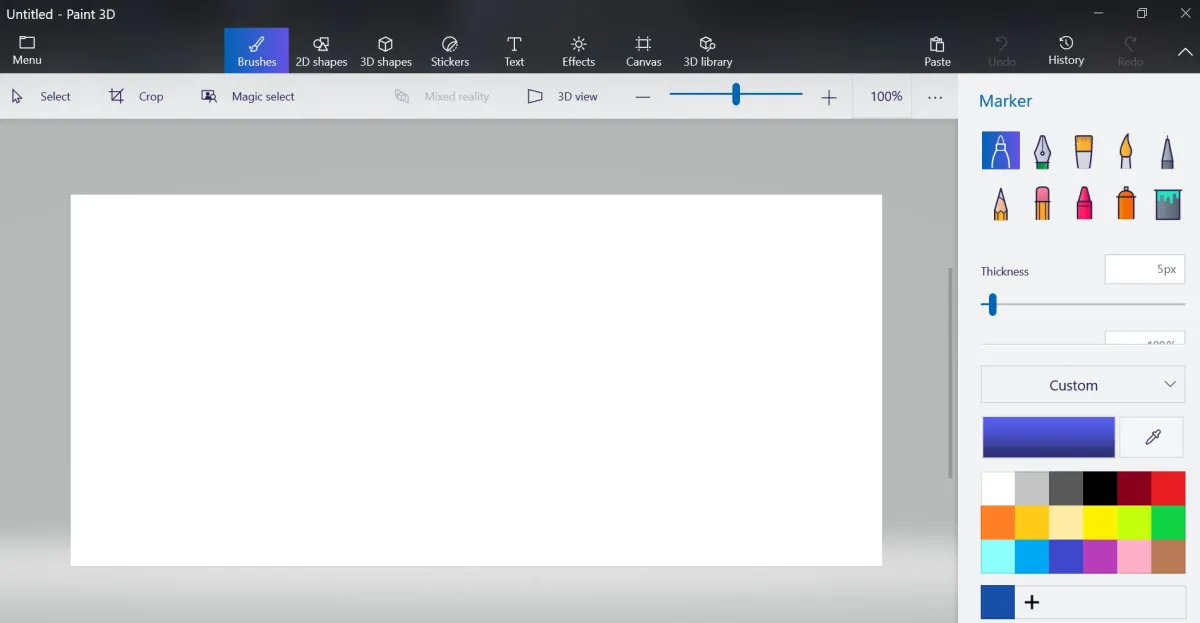The height and width of the screenshot is (623, 1200).
Task: Open the History panel
Action: (x=1066, y=50)
